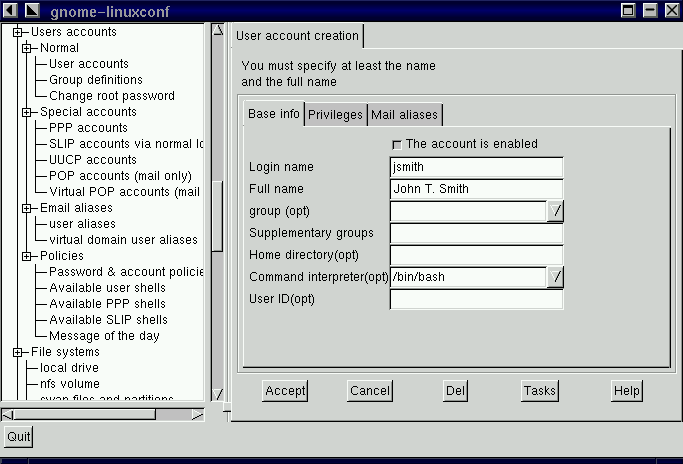Select the Base info tab

click(x=273, y=114)
